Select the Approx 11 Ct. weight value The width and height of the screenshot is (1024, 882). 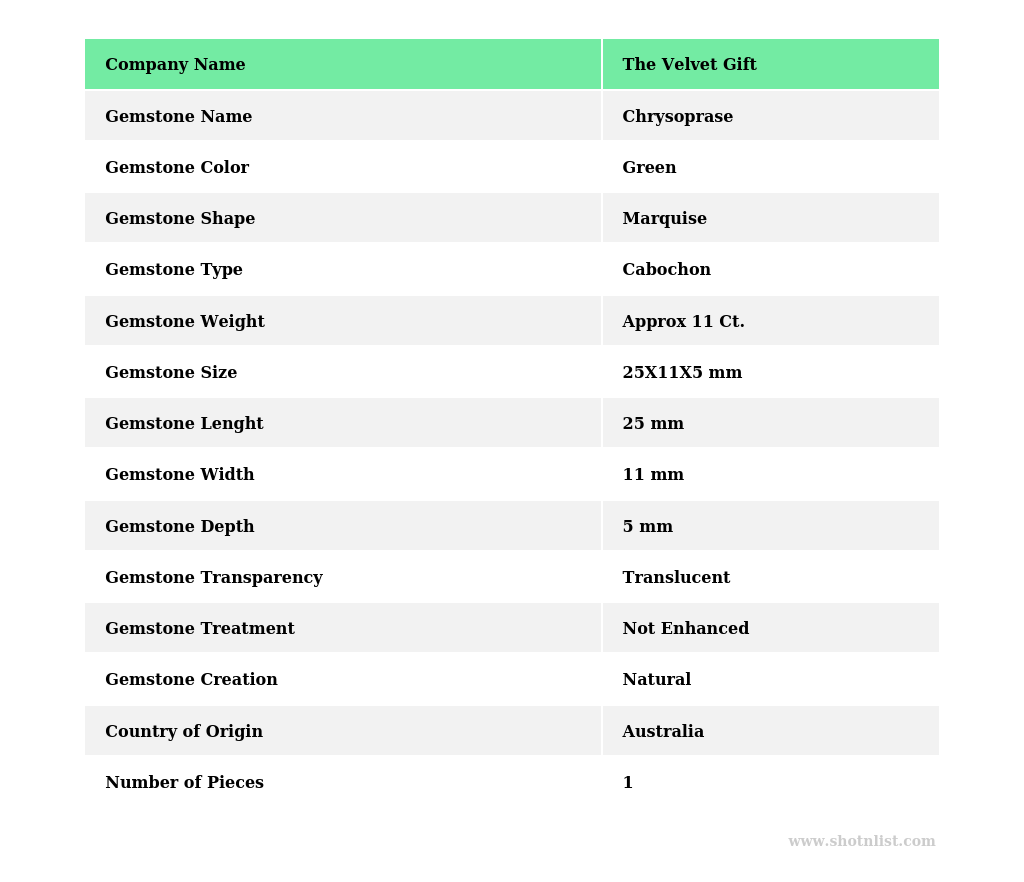pyautogui.click(x=683, y=322)
